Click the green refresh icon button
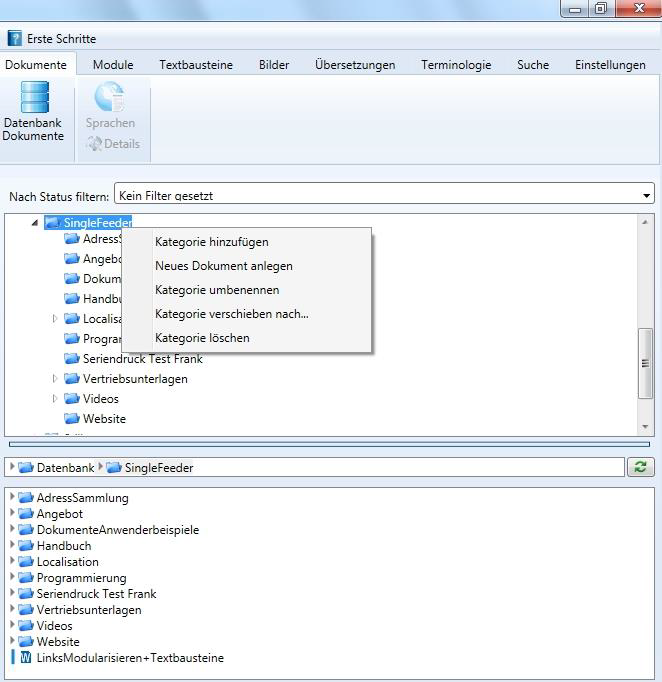 tap(639, 467)
